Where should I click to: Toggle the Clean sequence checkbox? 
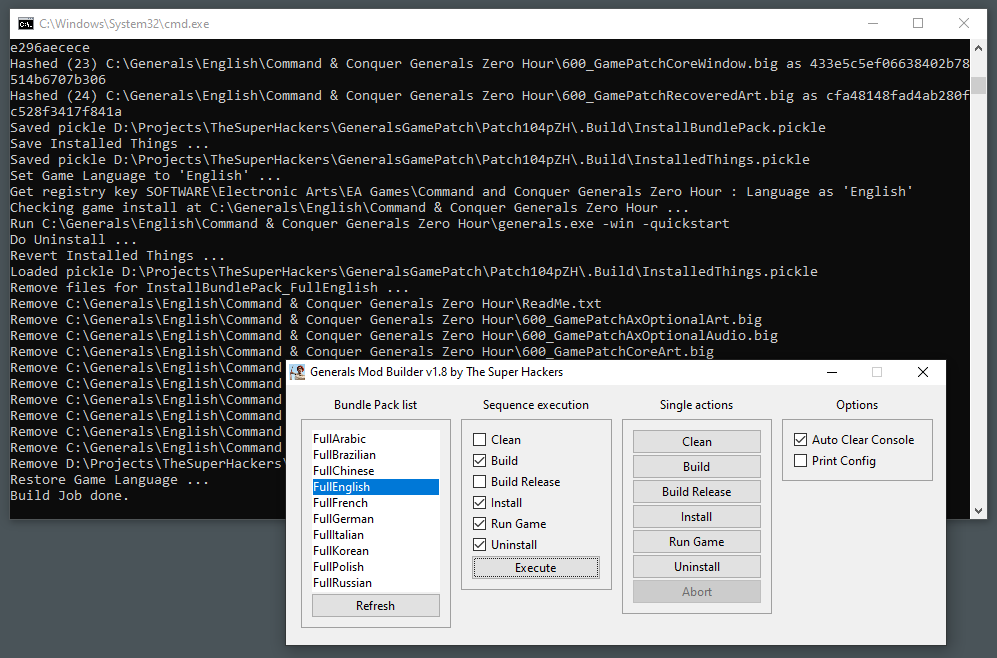click(x=479, y=439)
